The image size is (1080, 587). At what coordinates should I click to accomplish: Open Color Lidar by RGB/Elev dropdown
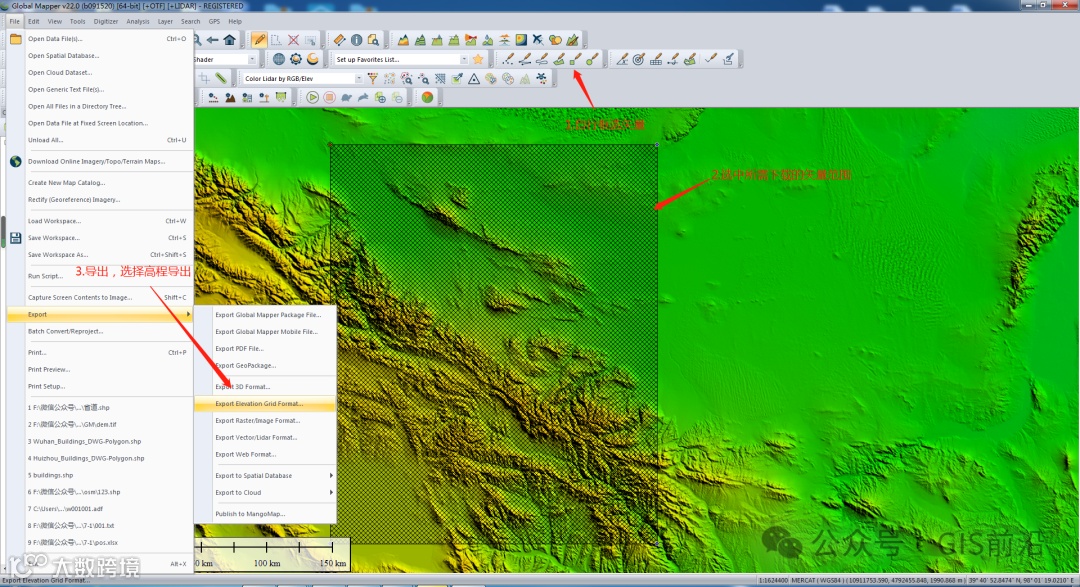point(361,78)
